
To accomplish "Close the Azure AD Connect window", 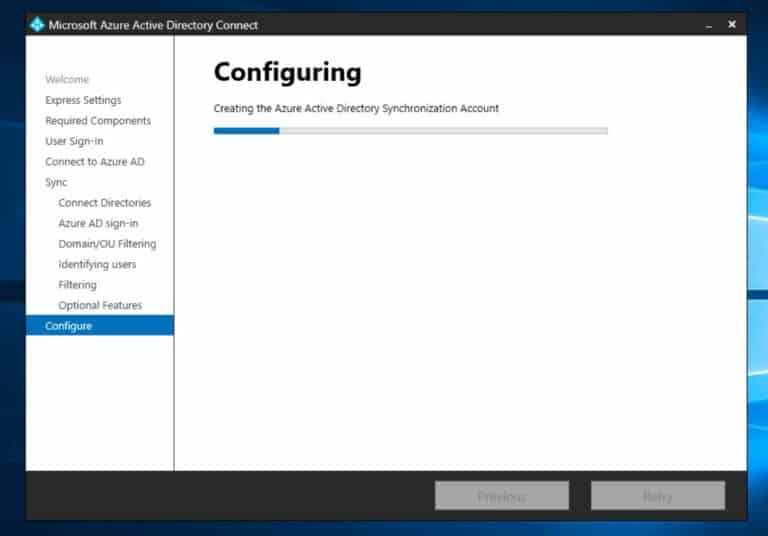I will click(x=732, y=24).
